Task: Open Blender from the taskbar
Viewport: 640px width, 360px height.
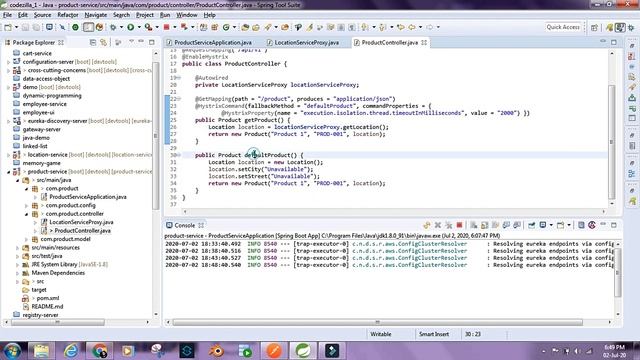Action: [x=216, y=351]
